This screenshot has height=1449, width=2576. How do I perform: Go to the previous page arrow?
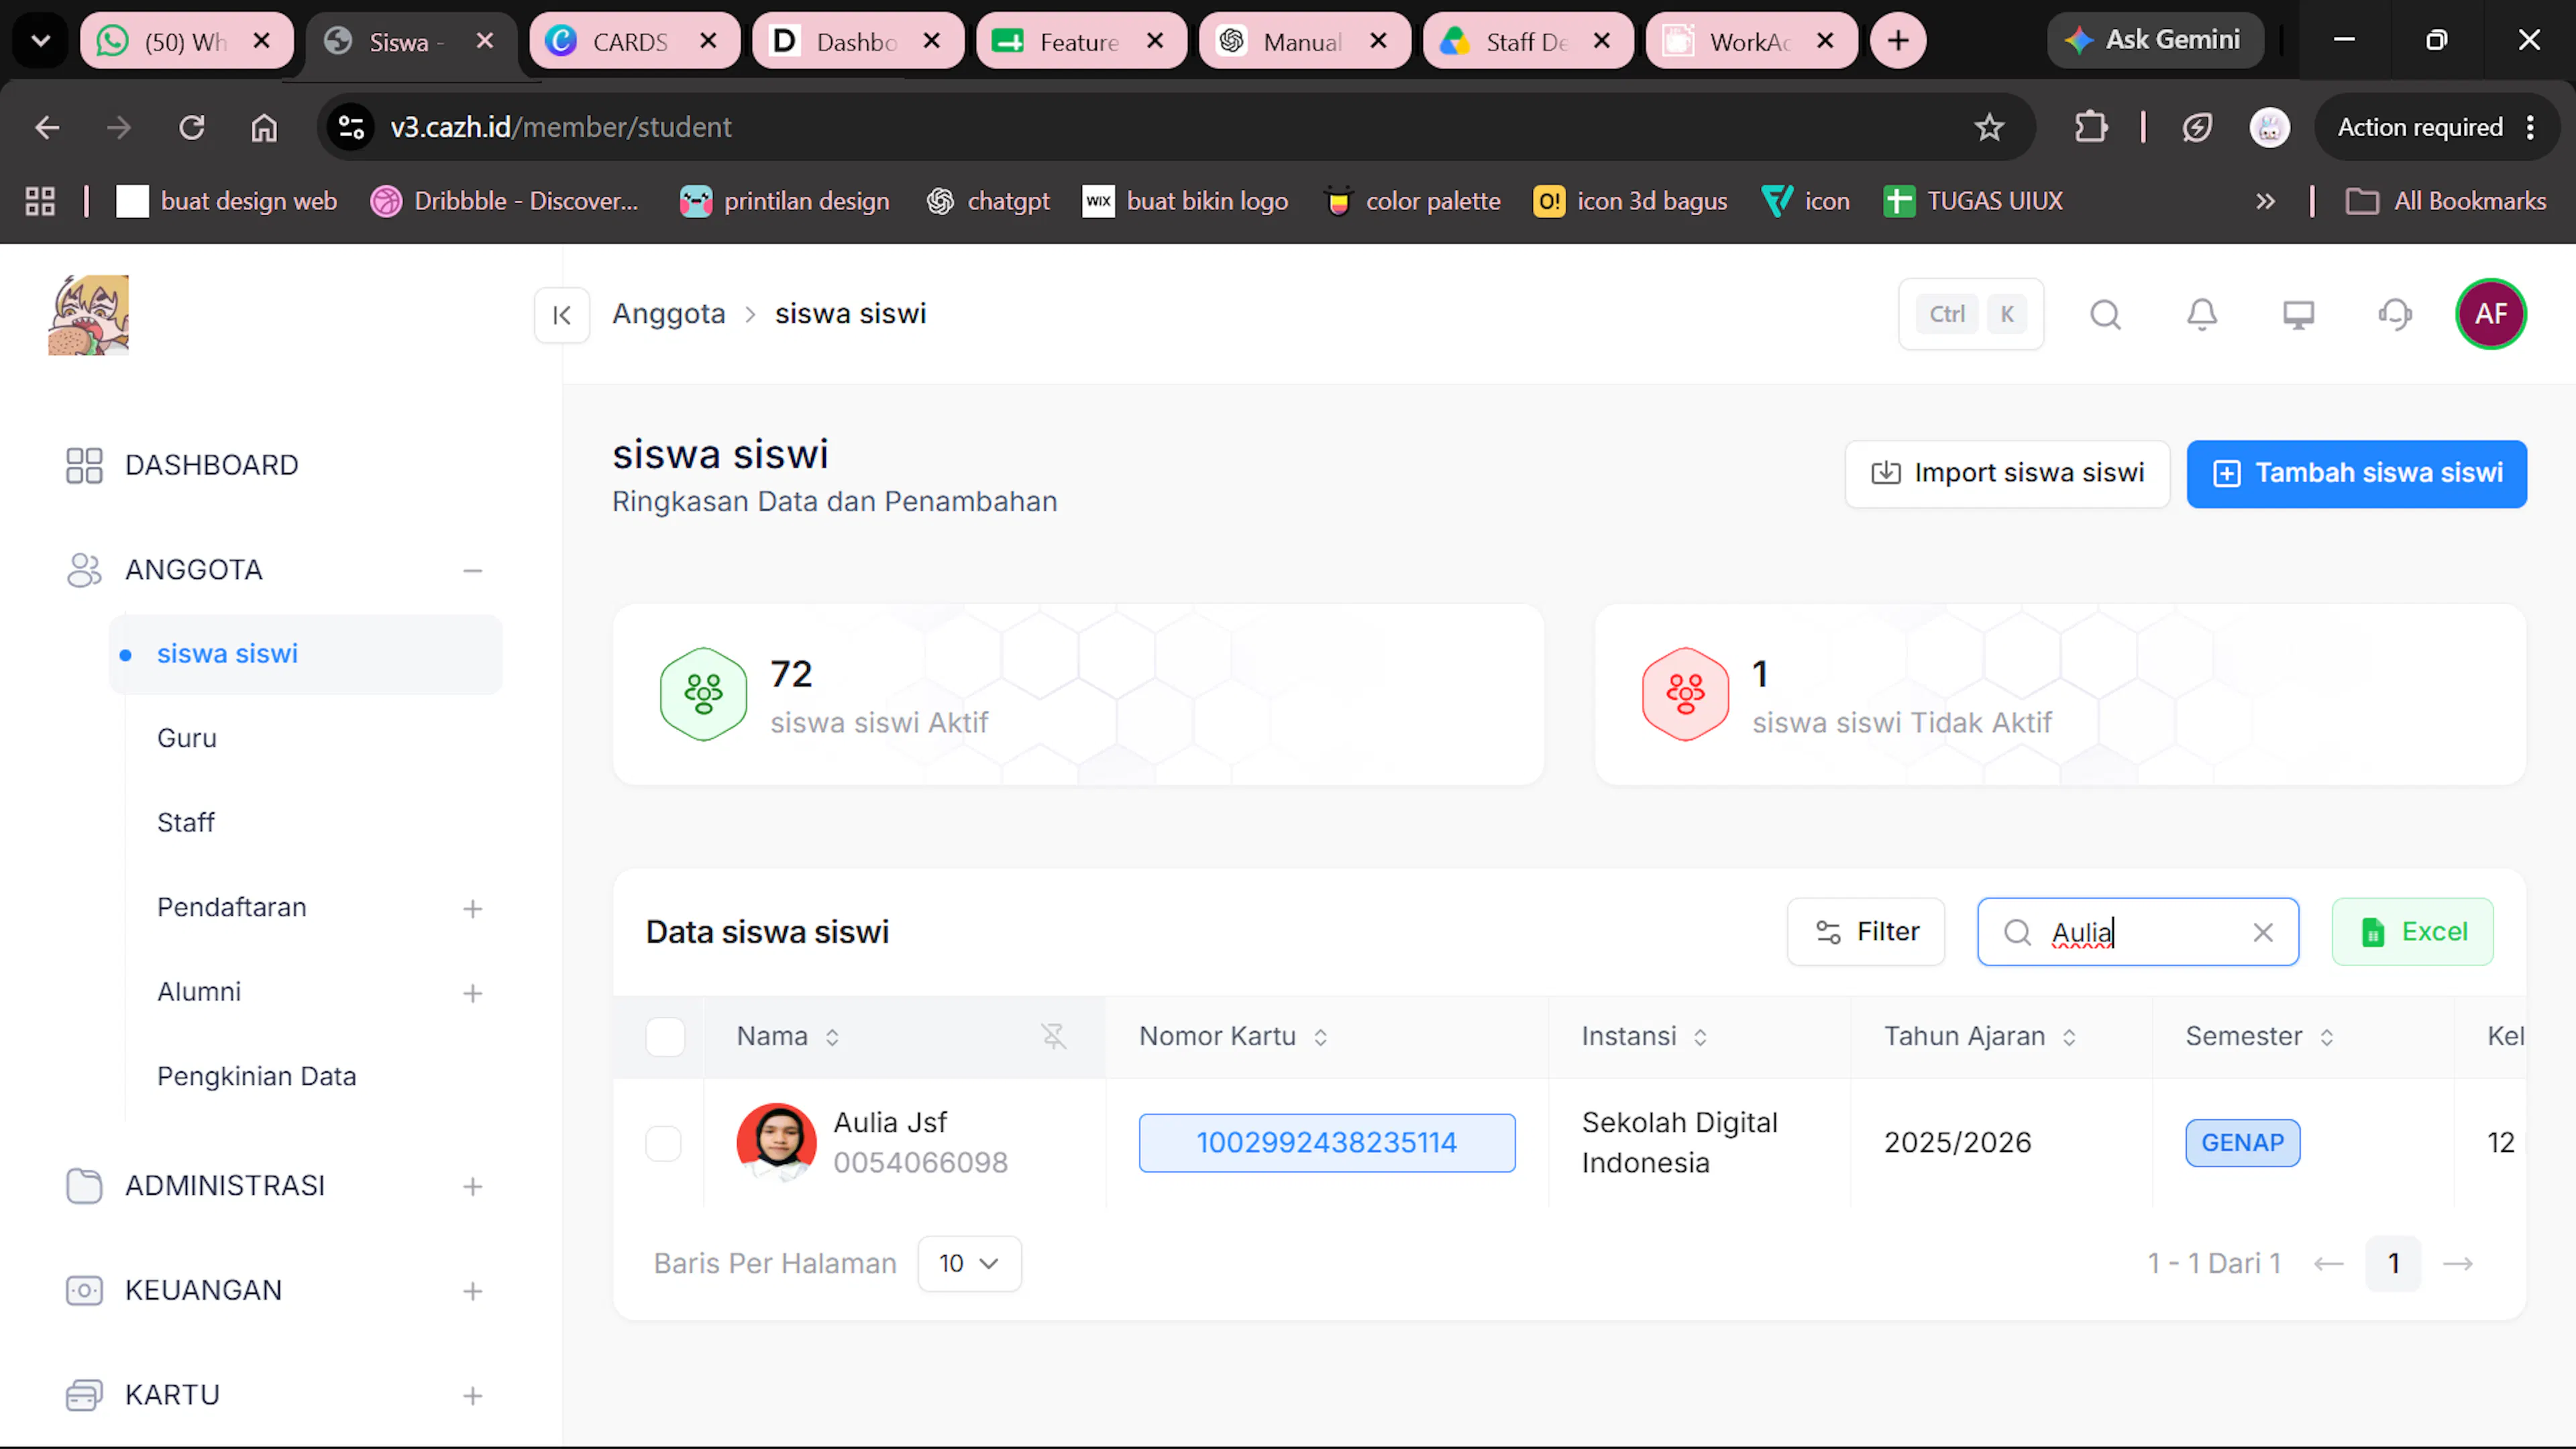coord(2328,1264)
